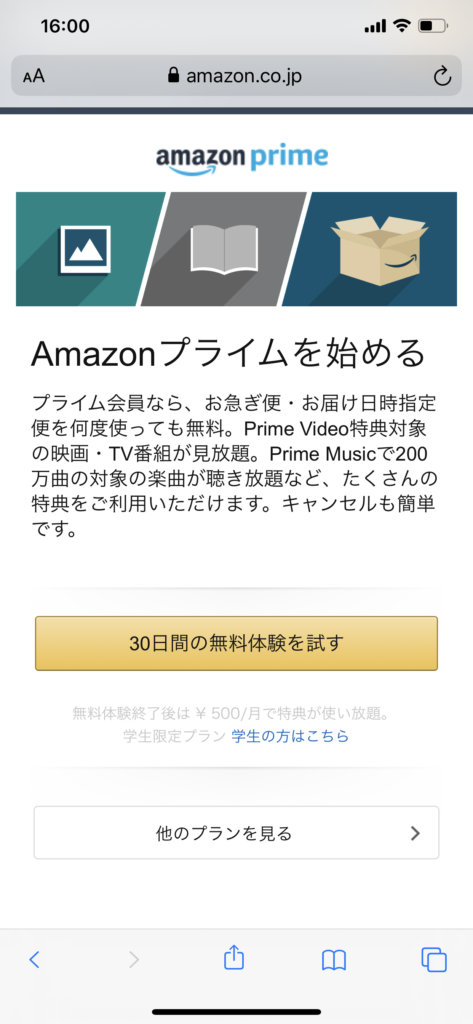
Task: Tap the open book icon in banner
Action: click(x=224, y=249)
